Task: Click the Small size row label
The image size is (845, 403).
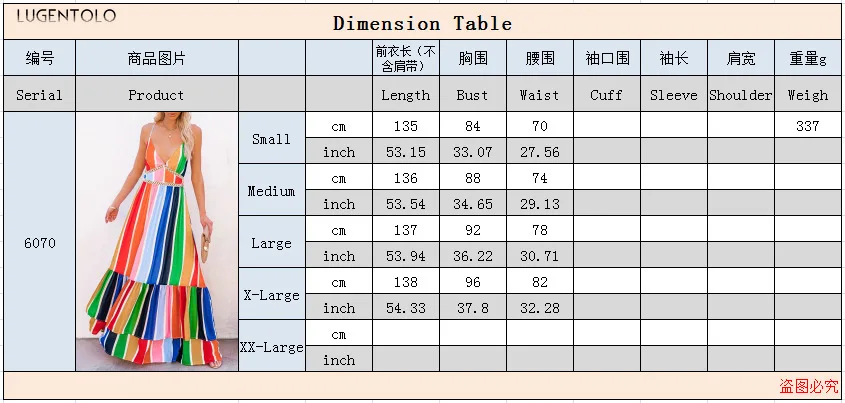Action: coord(271,139)
